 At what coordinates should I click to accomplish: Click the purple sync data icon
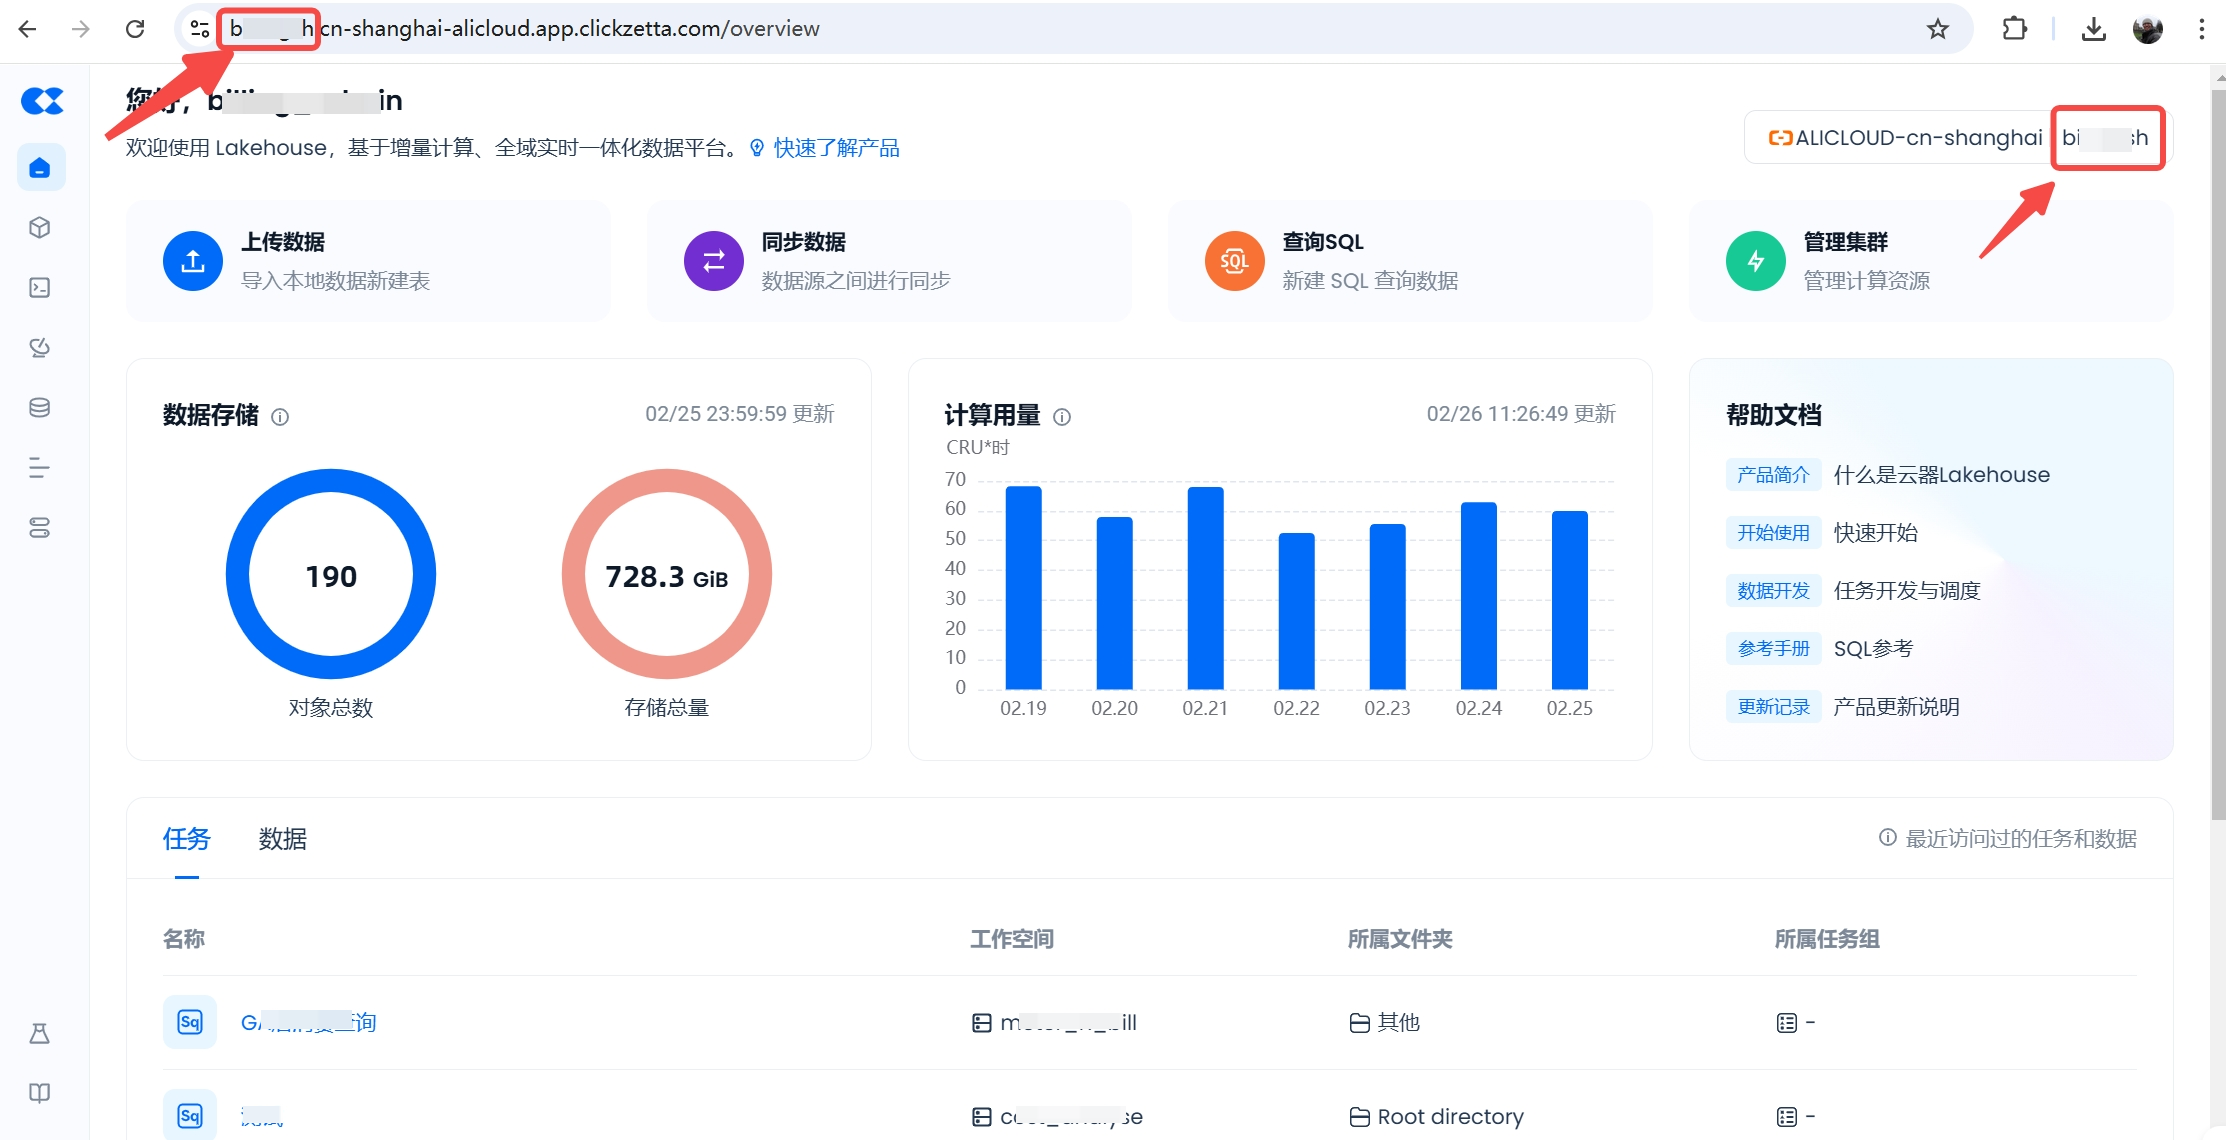[713, 261]
